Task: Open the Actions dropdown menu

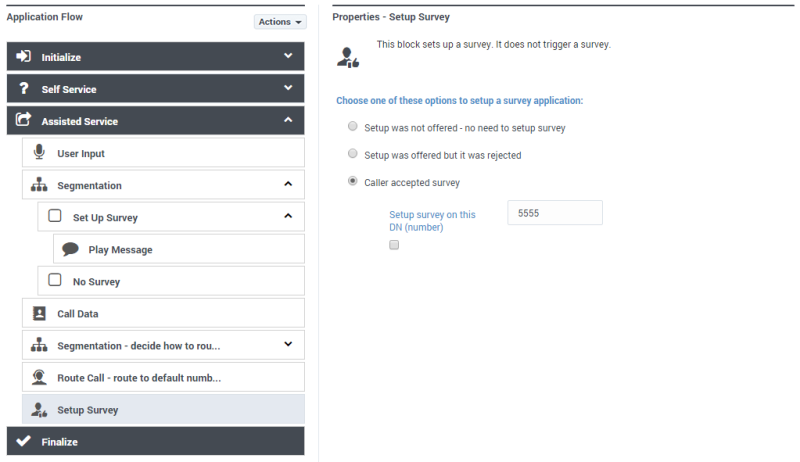Action: tap(279, 22)
